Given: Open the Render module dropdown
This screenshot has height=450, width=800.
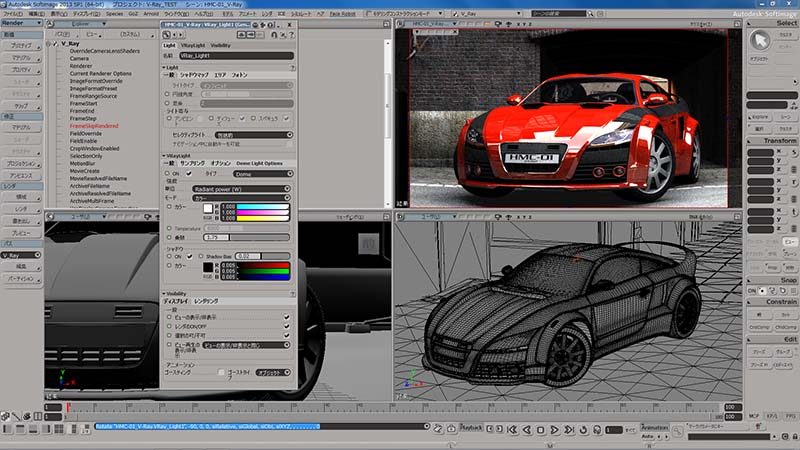Looking at the screenshot, I should tap(21, 23).
